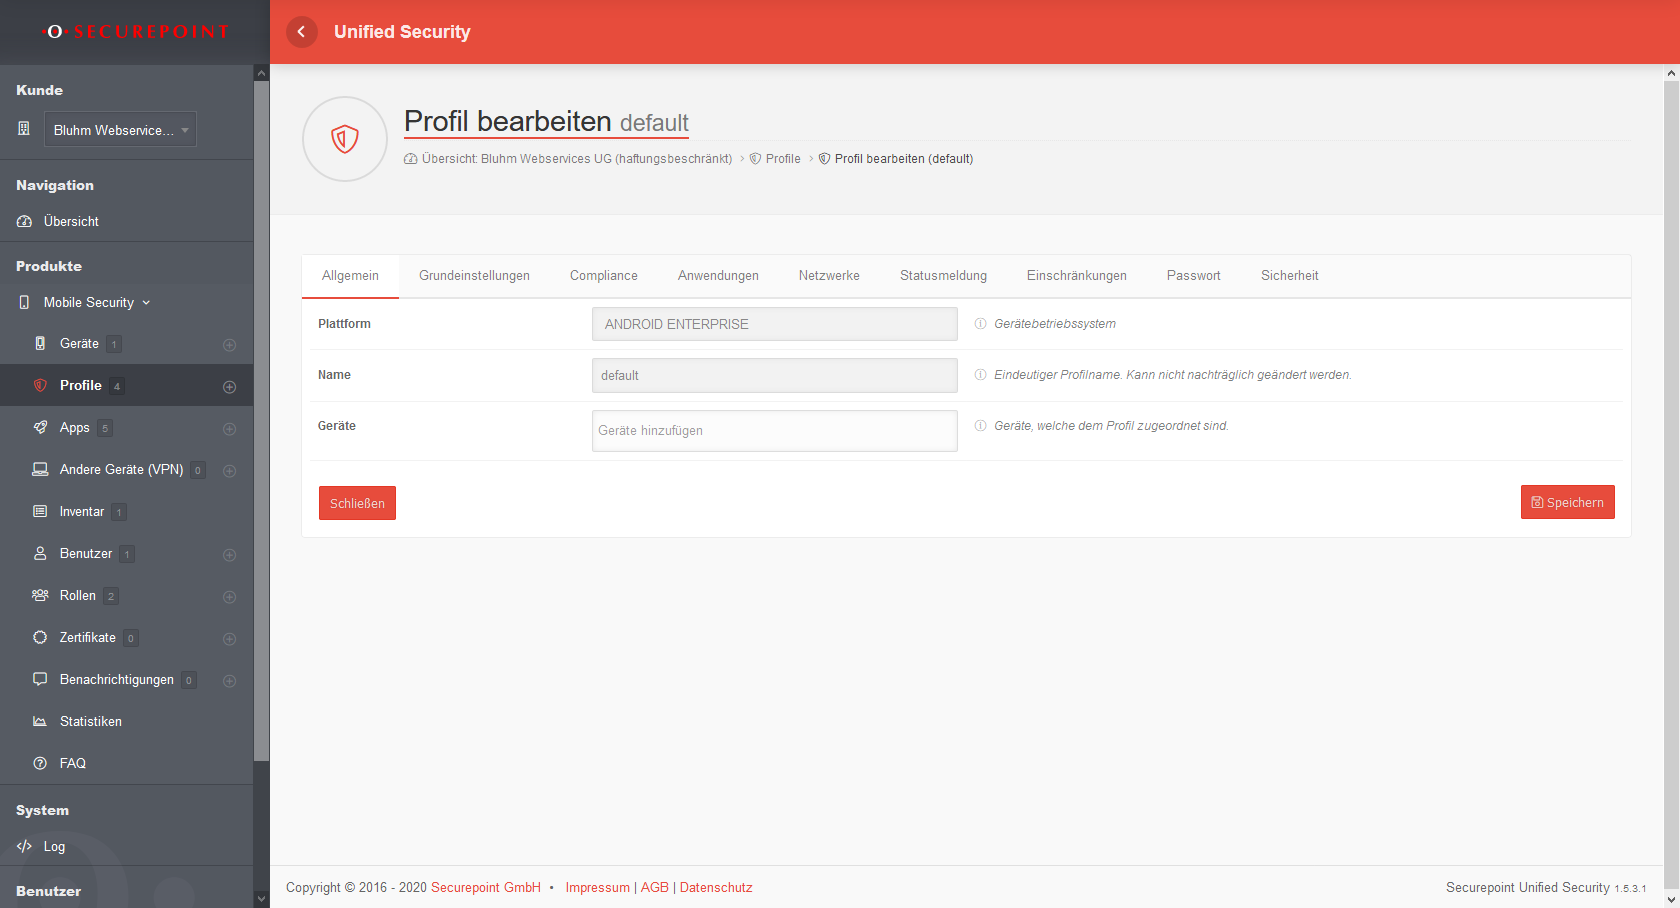Click info icon next to Gerätebetriebssystem

coord(980,324)
